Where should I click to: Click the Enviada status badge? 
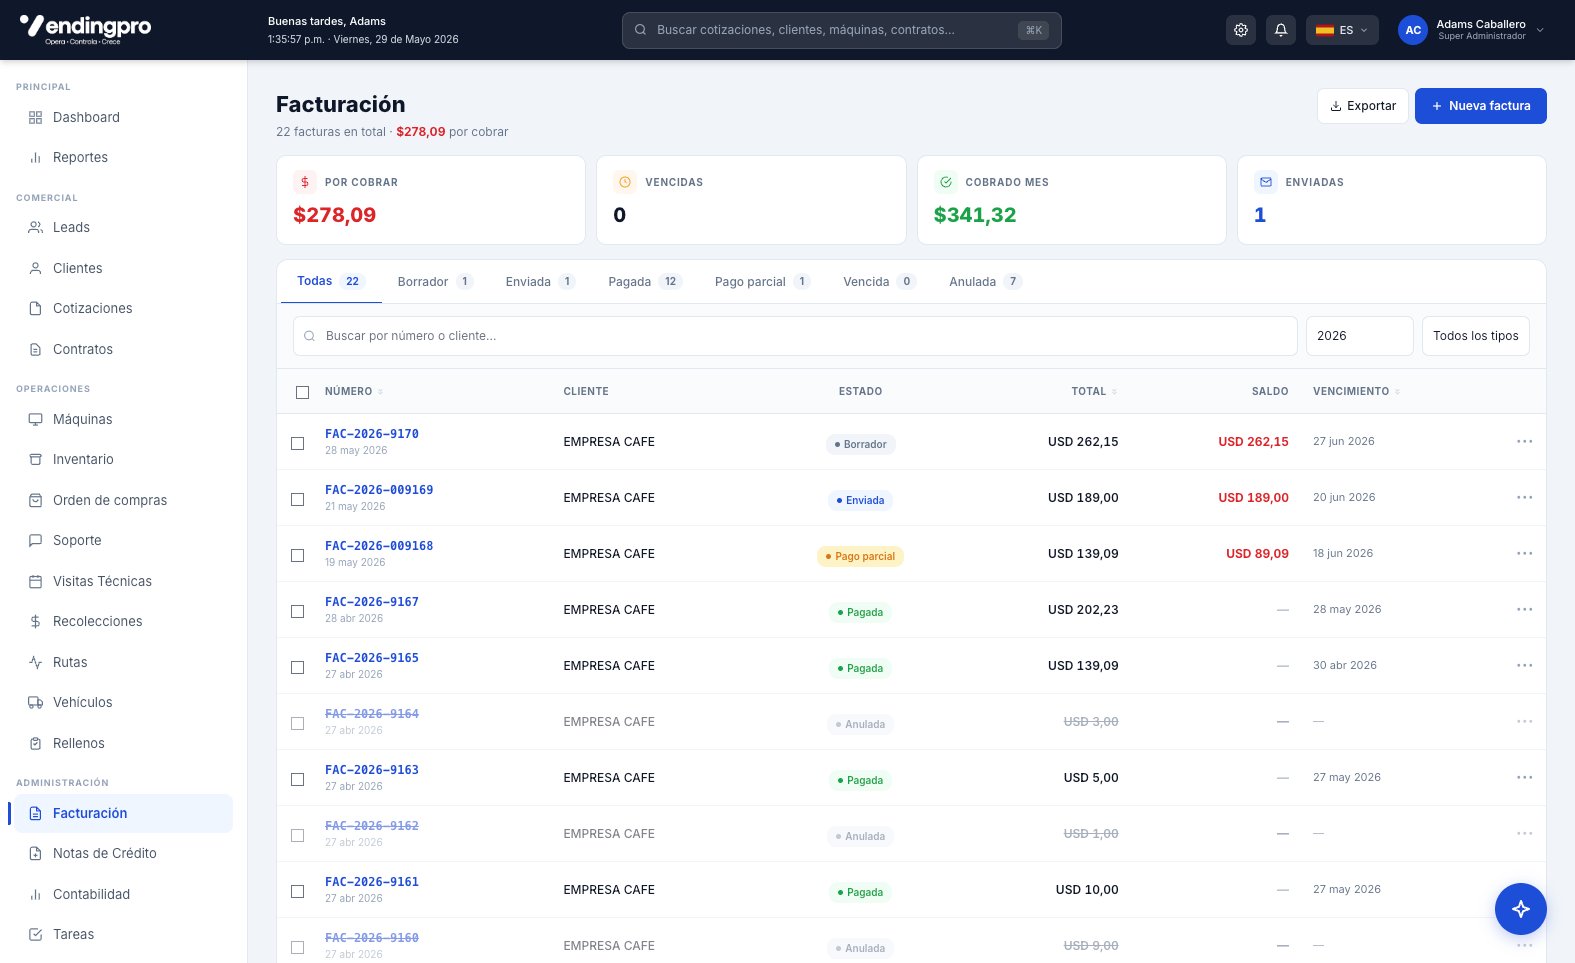860,500
